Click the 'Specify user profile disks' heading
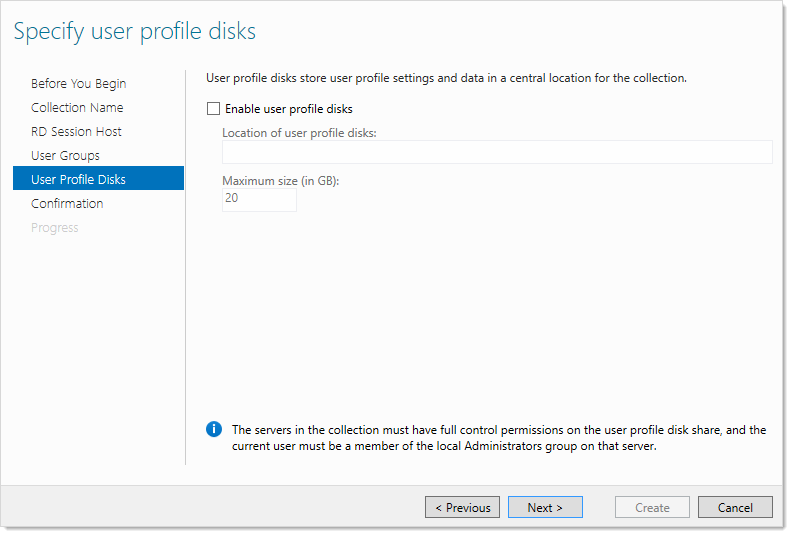791x535 pixels. [135, 32]
